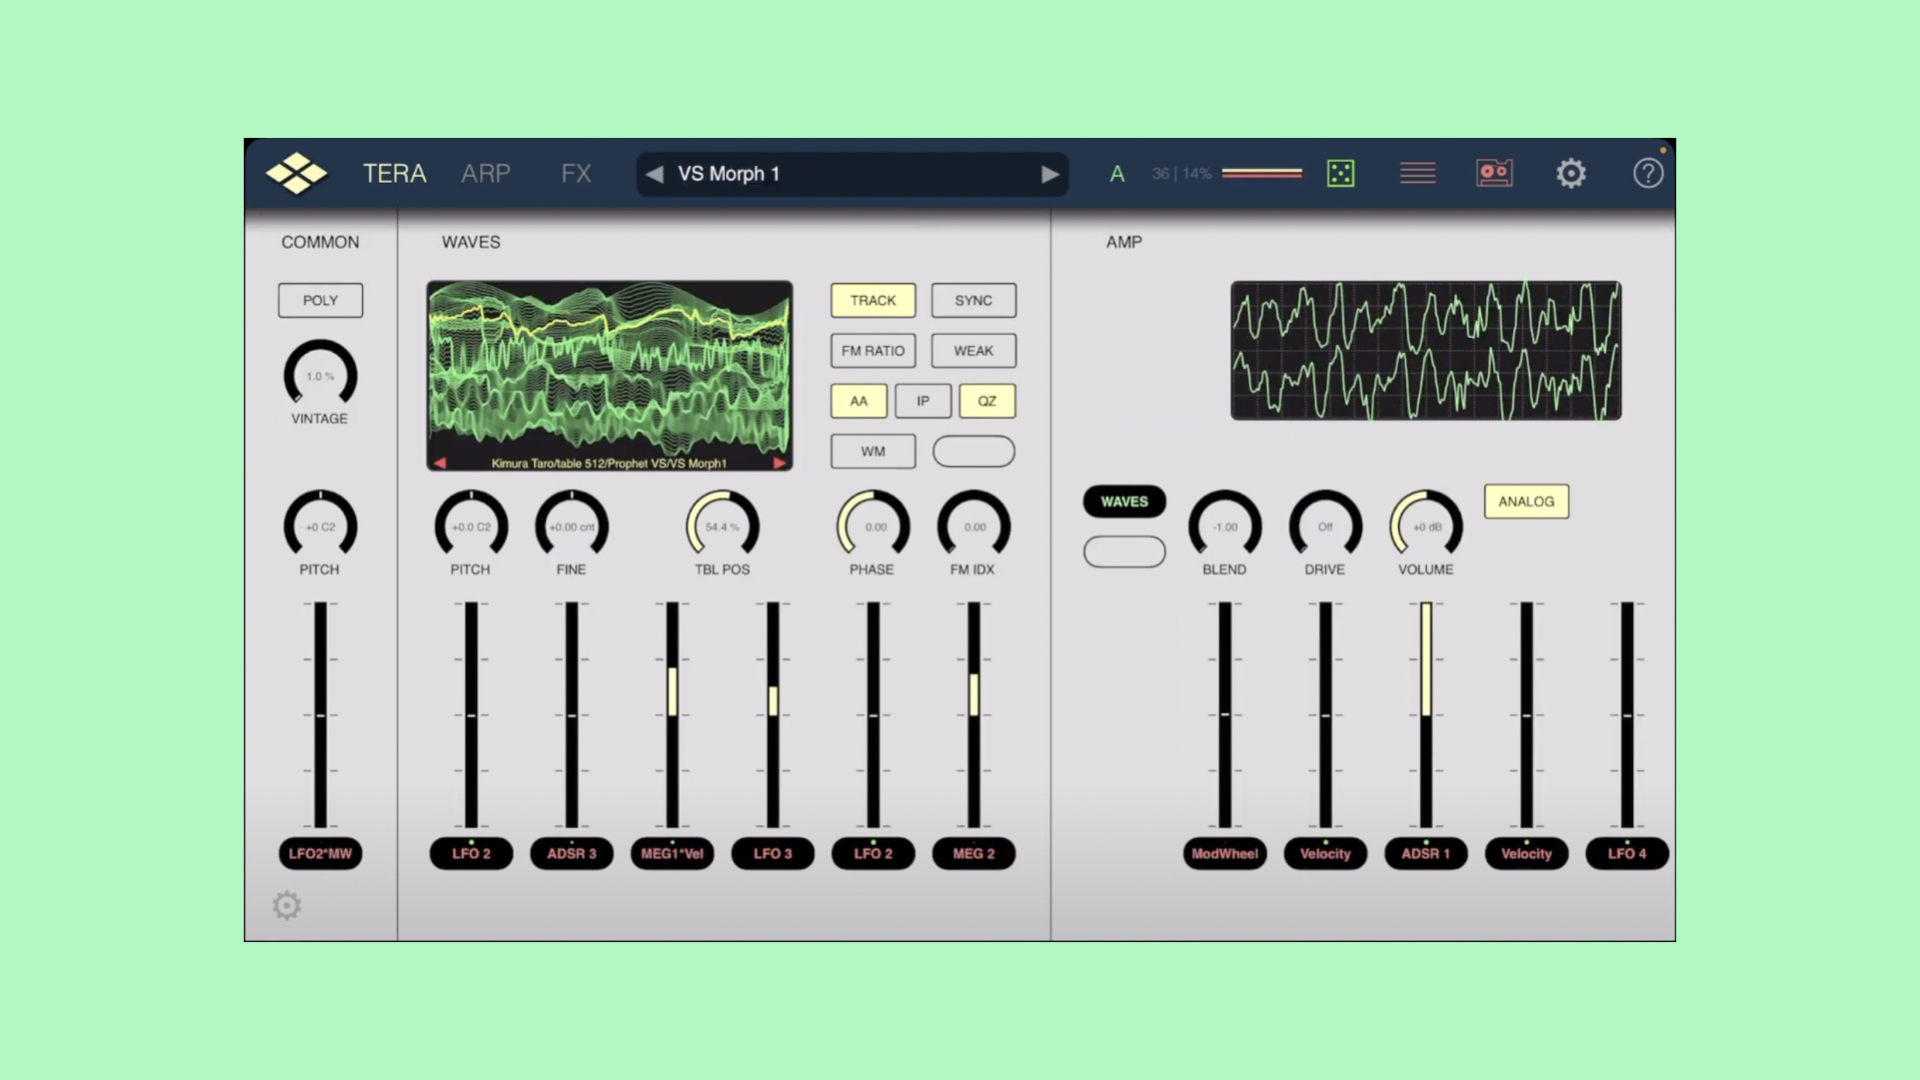Toggle the WEAK button
Screen dimensions: 1920x1080
pos(973,351)
